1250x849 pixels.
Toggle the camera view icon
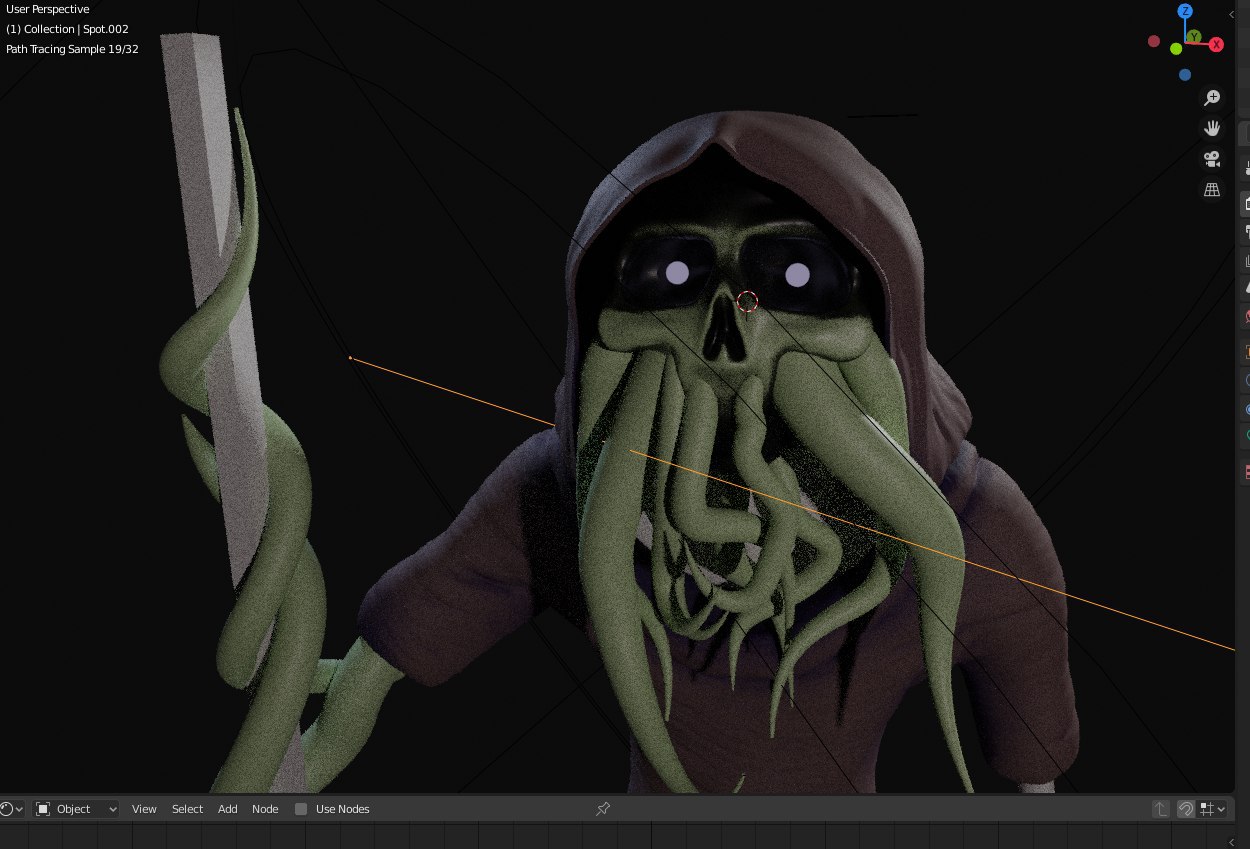(1212, 159)
